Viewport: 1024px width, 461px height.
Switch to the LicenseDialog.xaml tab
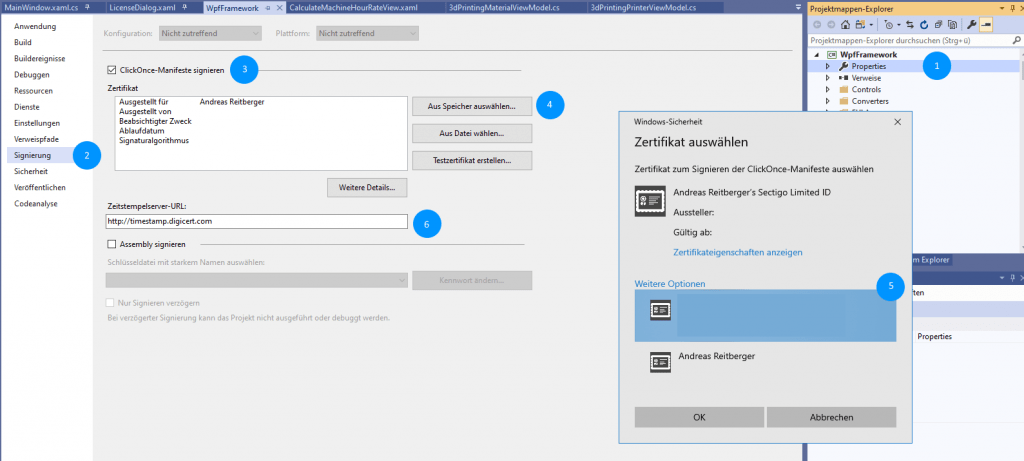click(x=137, y=7)
